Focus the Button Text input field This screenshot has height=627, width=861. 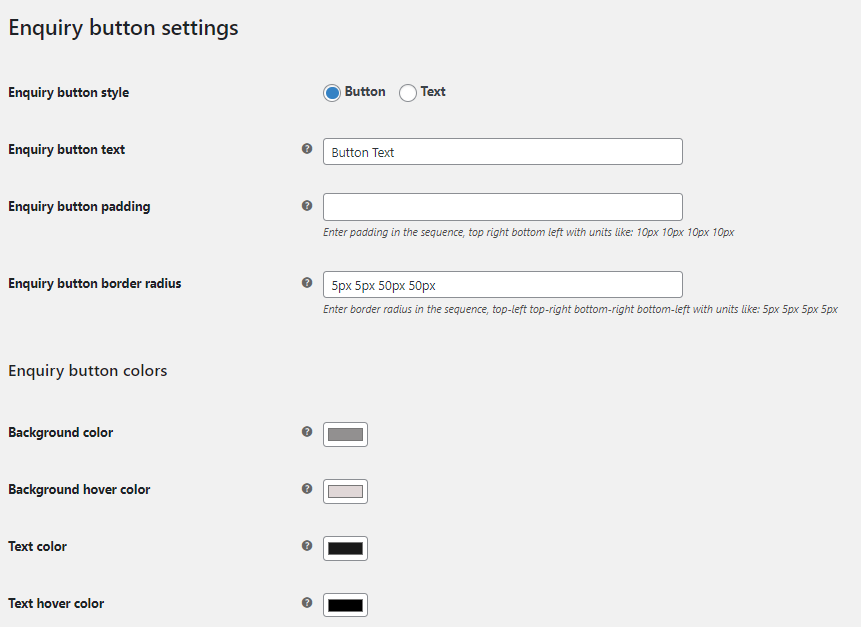click(x=502, y=151)
